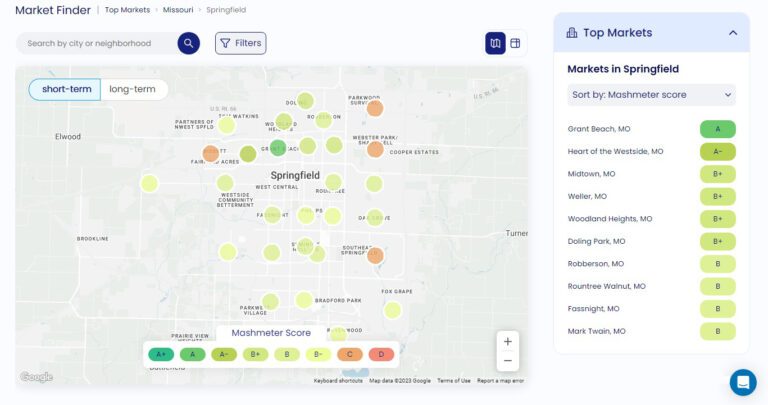Screen dimensions: 768x405
Task: Select long-term rental toggle
Action: (x=133, y=89)
